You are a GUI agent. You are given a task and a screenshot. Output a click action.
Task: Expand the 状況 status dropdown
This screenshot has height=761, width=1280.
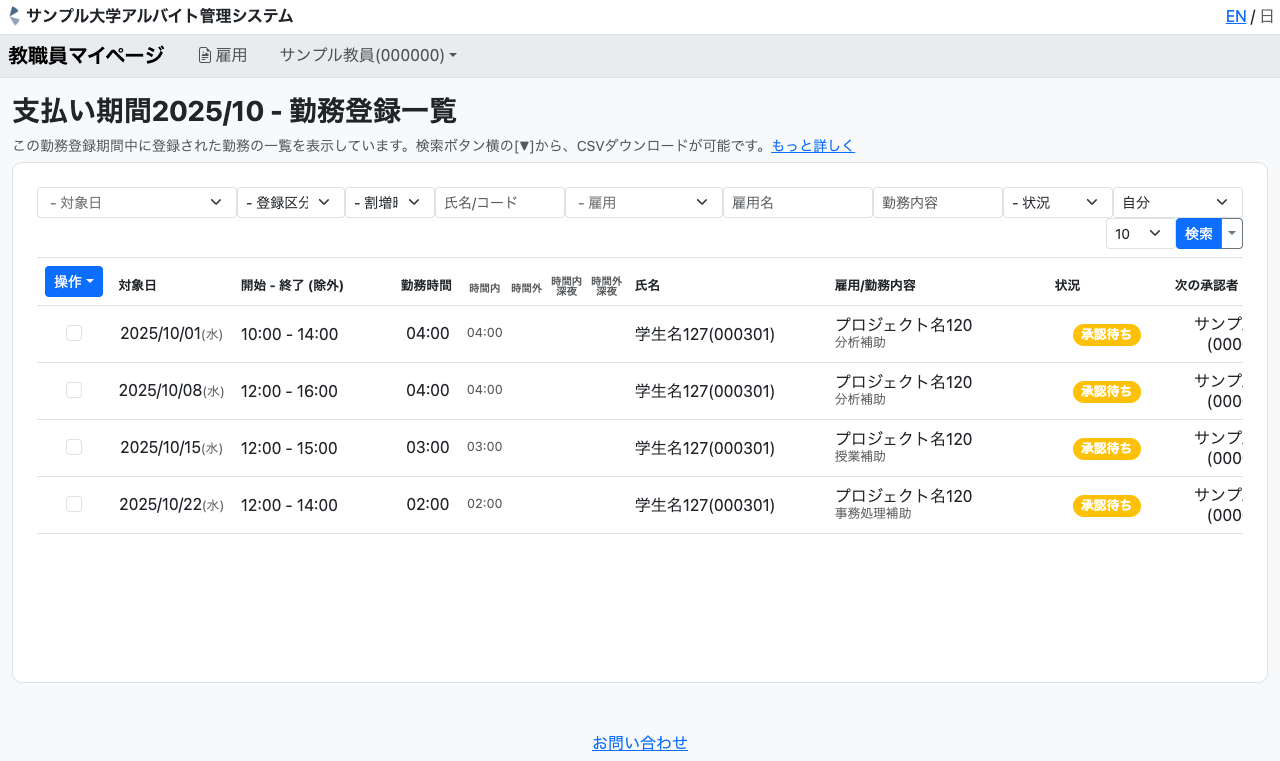[1057, 203]
